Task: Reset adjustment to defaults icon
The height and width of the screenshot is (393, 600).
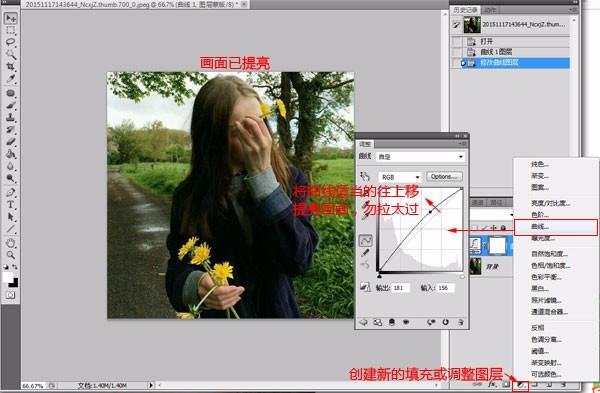Action: 445,323
